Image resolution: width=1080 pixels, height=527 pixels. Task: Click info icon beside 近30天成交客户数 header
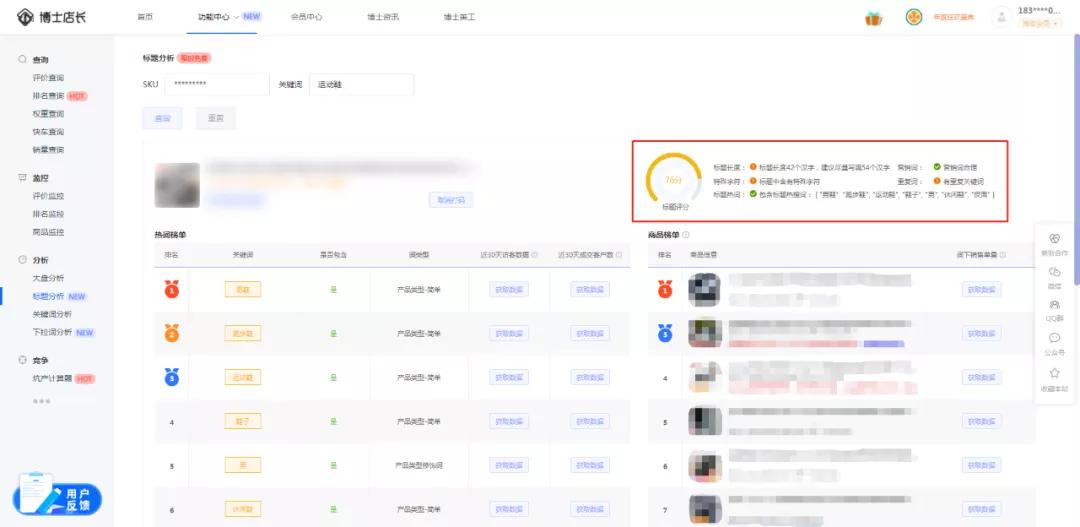tap(619, 255)
